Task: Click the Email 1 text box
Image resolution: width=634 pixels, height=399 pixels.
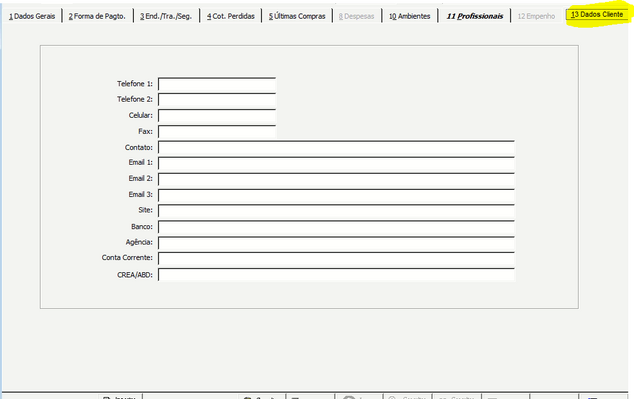Action: point(336,163)
